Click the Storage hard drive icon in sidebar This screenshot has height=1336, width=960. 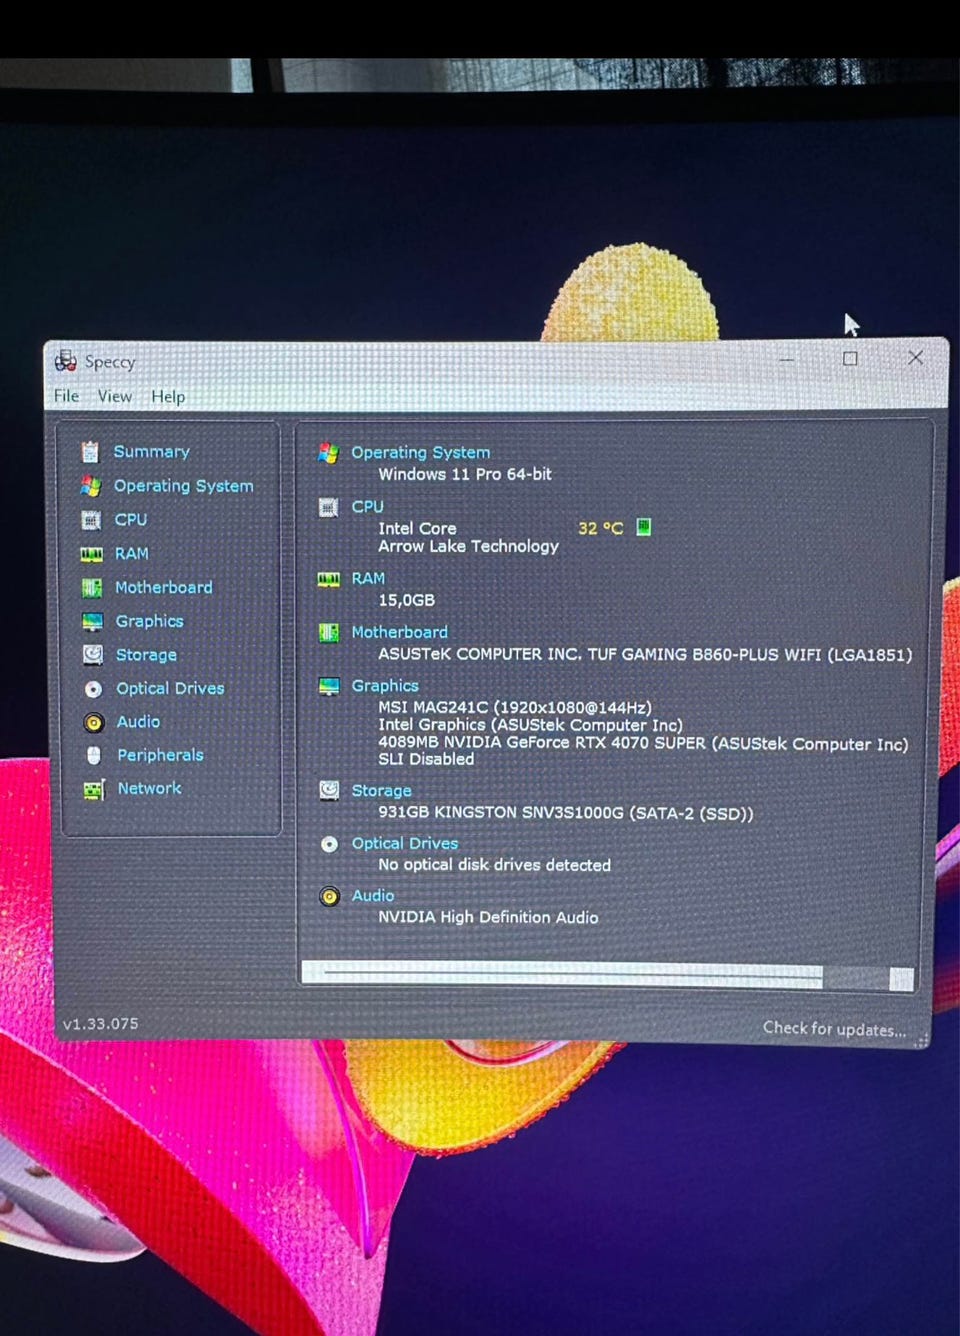pos(93,655)
